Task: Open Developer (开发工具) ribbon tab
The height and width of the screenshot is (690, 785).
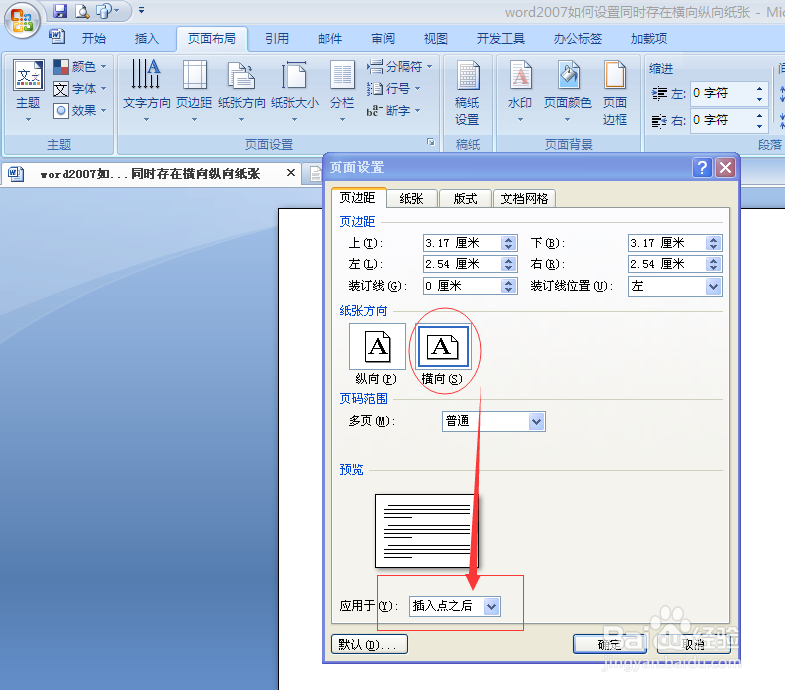Action: point(501,39)
